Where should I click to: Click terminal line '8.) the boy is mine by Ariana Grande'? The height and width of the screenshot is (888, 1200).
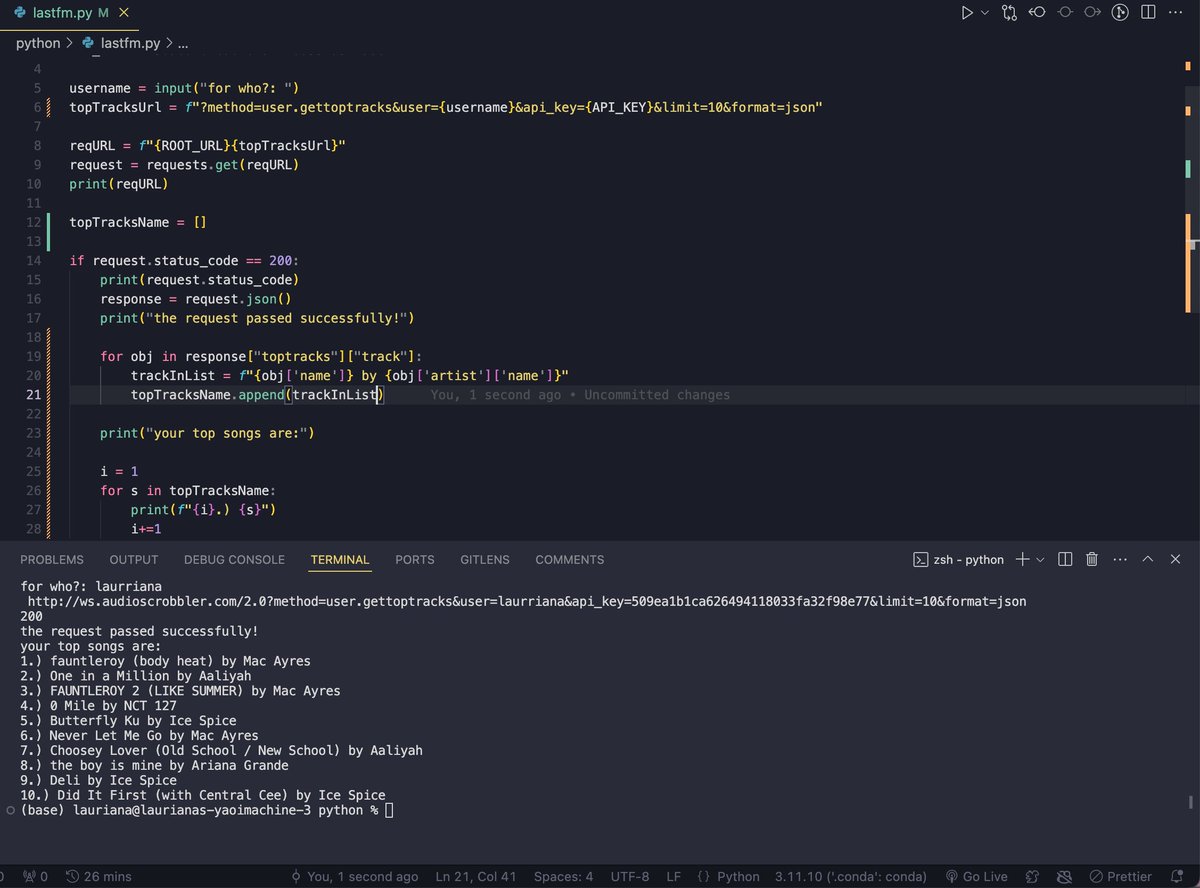pyautogui.click(x=154, y=765)
